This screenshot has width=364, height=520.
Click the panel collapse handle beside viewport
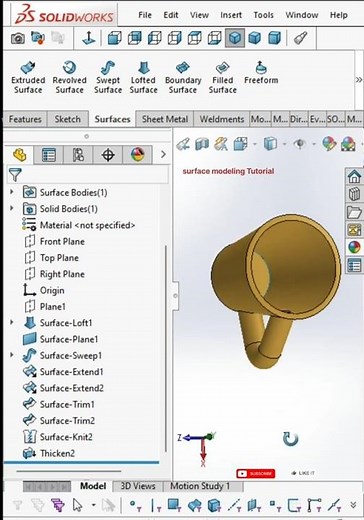tap(175, 295)
